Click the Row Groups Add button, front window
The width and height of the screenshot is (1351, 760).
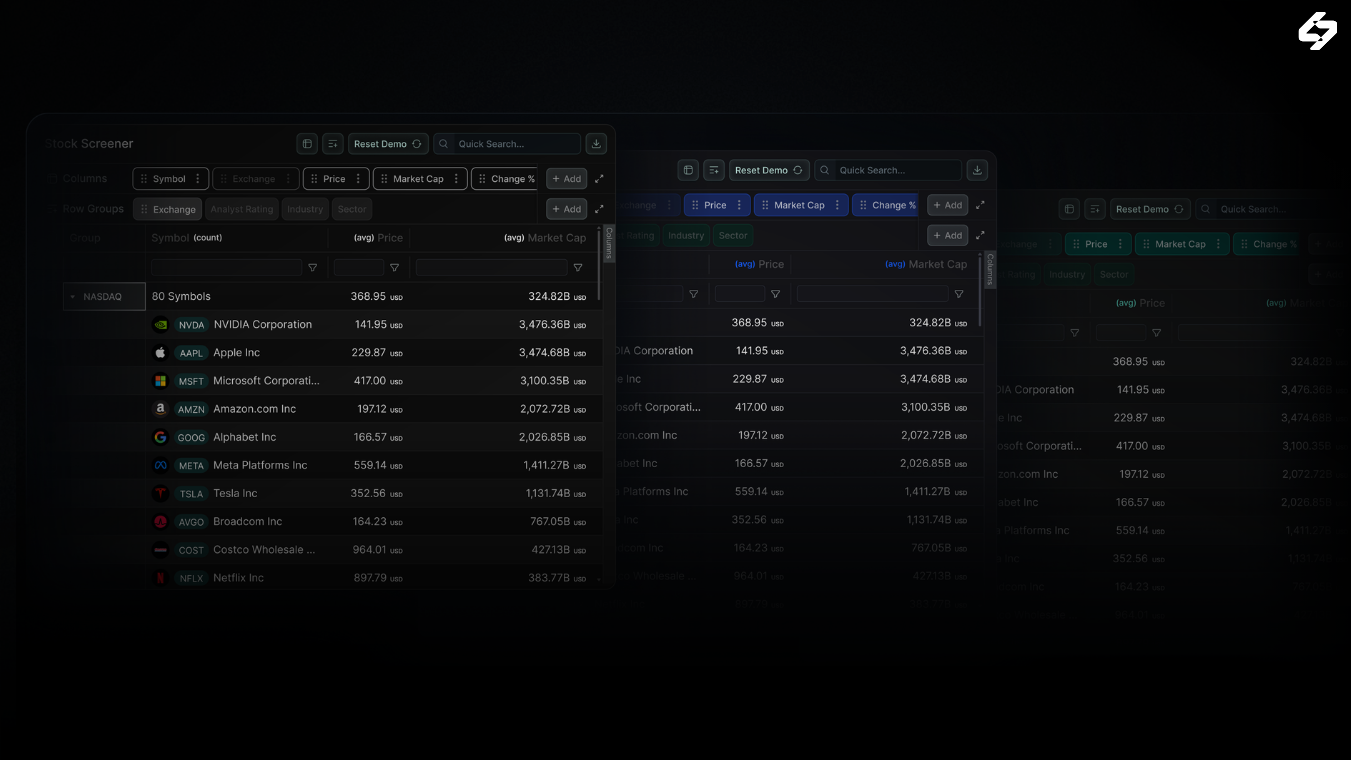click(566, 209)
